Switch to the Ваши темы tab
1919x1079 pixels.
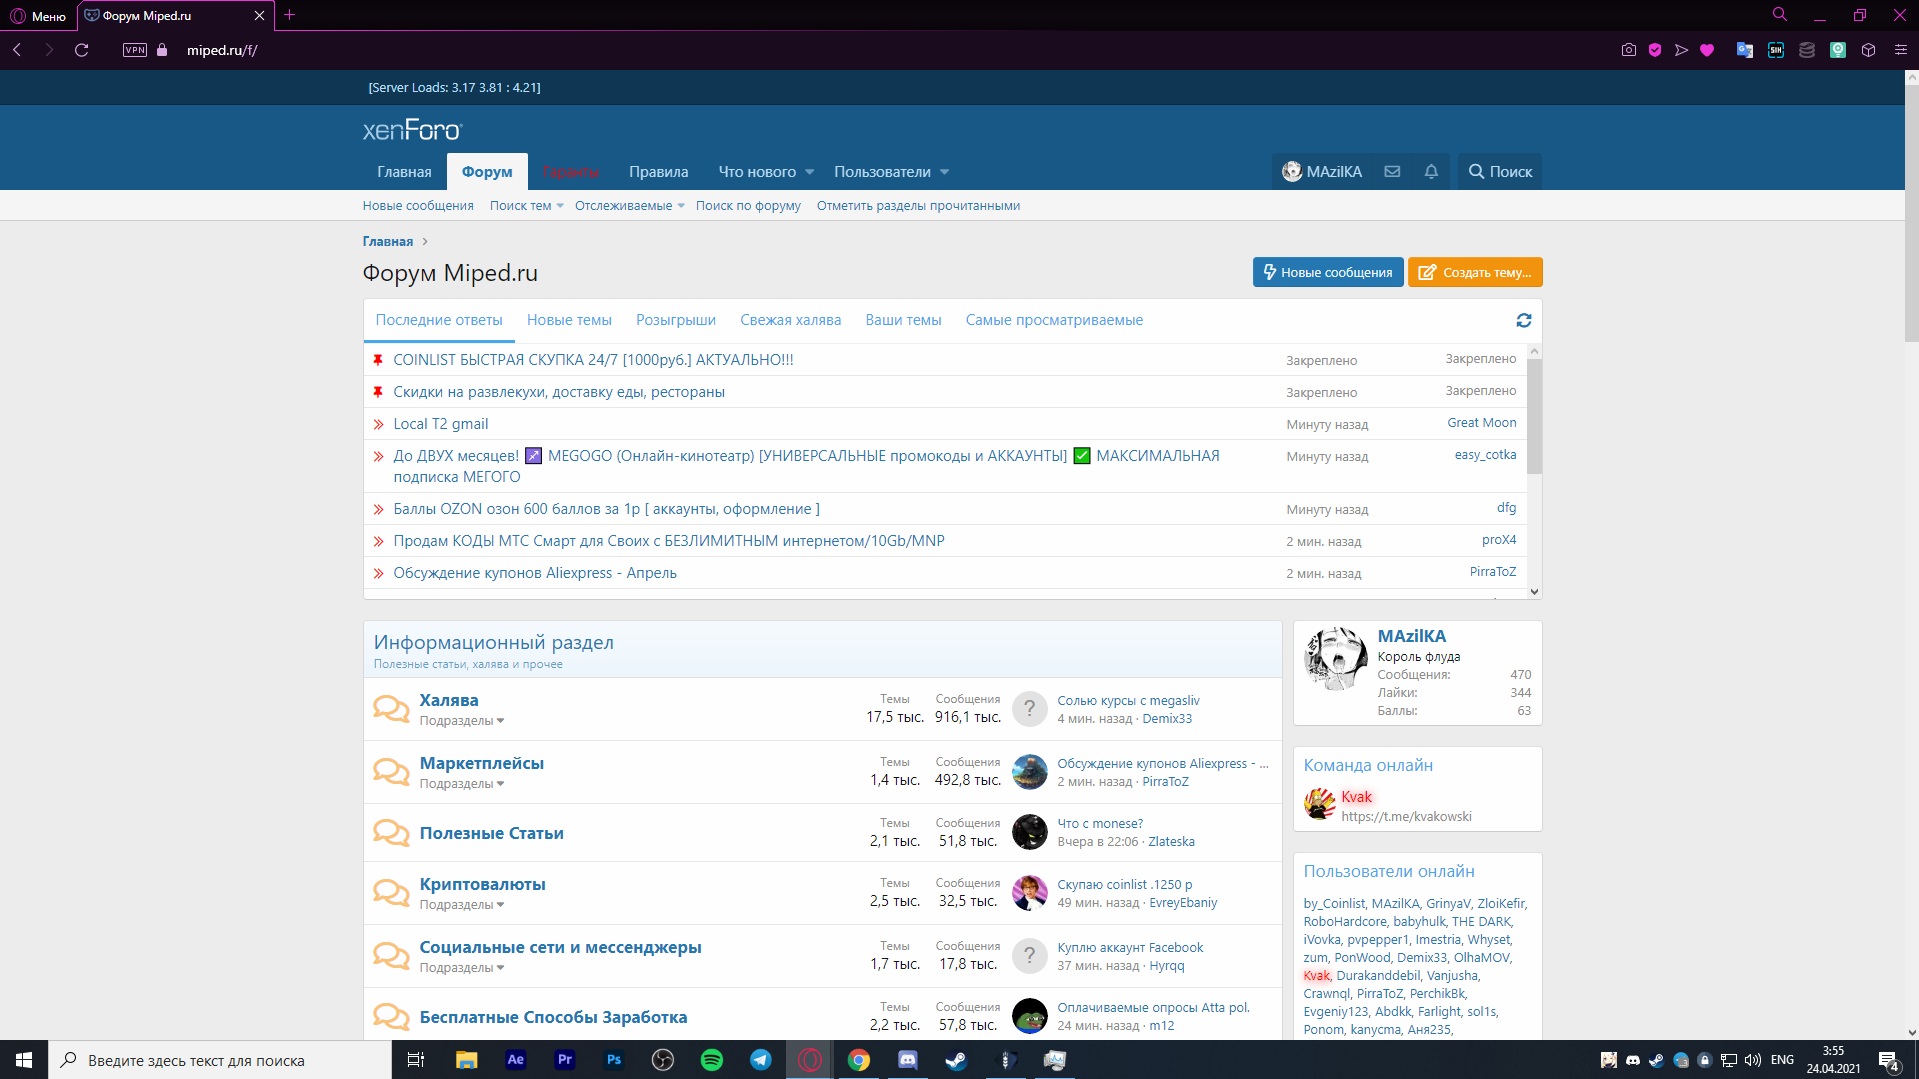tap(903, 320)
